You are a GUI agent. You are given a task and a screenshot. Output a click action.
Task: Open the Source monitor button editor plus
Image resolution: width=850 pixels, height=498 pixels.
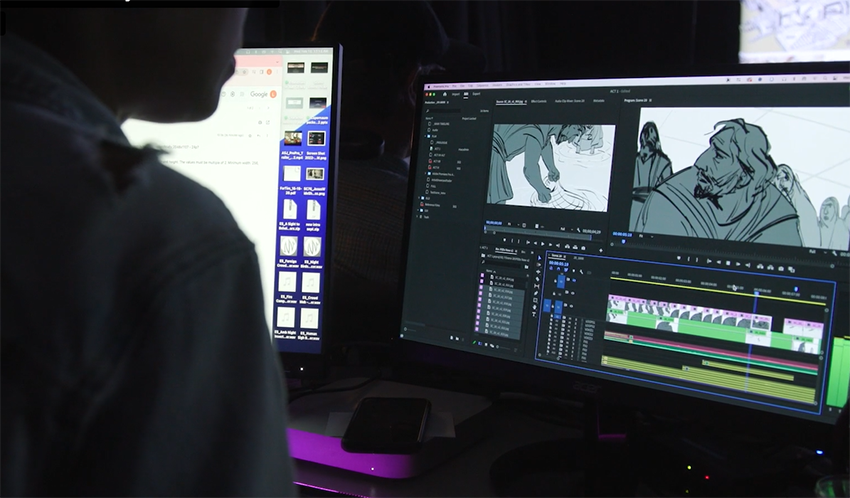[601, 250]
